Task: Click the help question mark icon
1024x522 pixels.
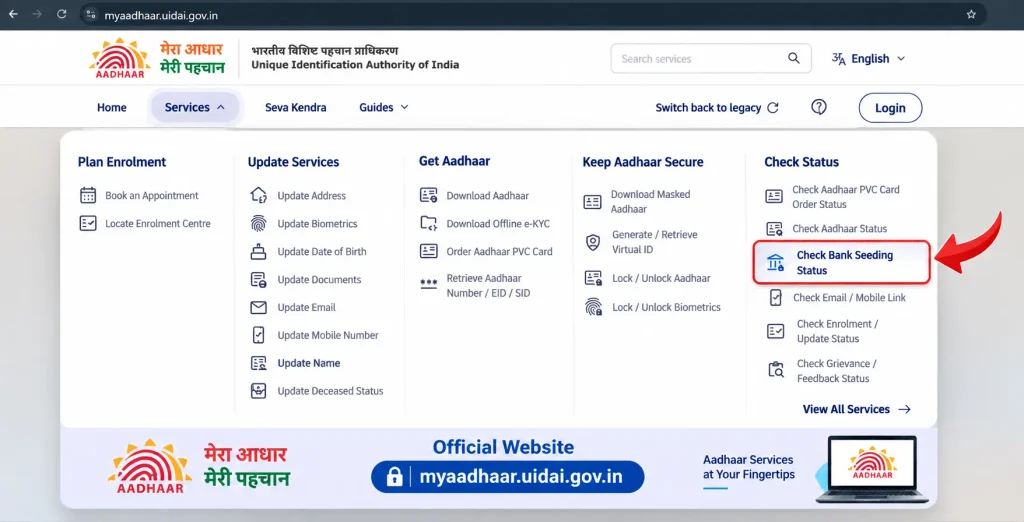Action: pos(819,107)
